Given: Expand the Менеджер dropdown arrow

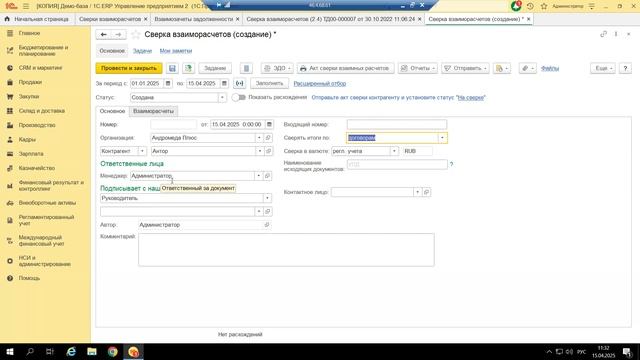Looking at the screenshot, I should 258,176.
